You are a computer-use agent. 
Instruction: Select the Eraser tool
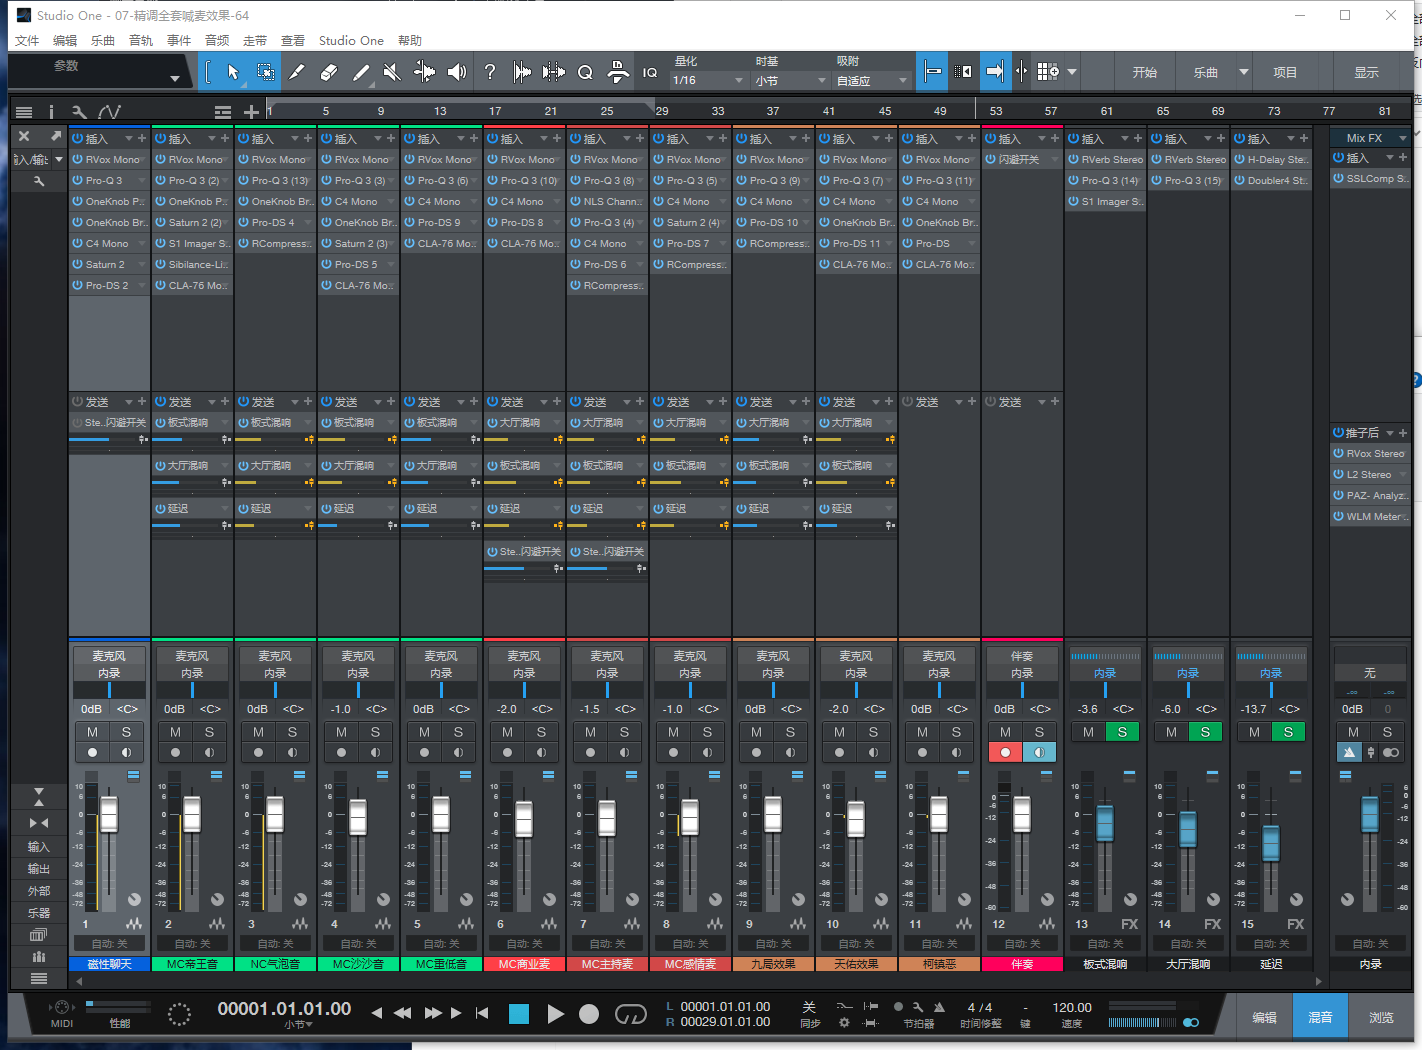[329, 71]
